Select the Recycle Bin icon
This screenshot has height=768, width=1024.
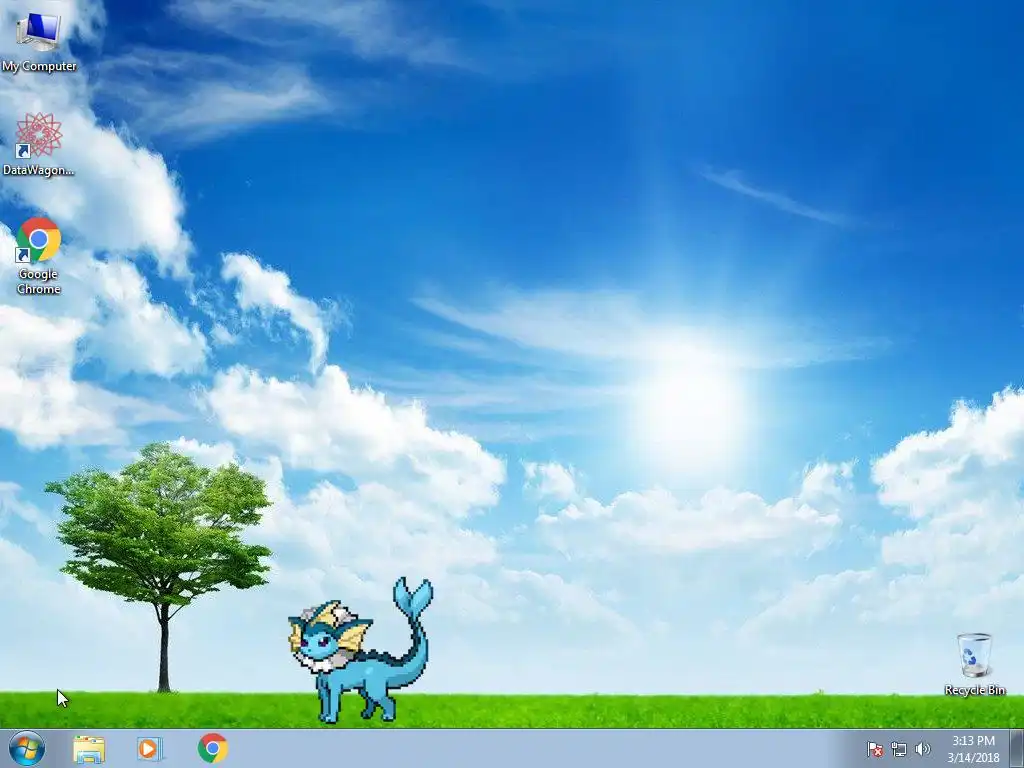pyautogui.click(x=974, y=664)
